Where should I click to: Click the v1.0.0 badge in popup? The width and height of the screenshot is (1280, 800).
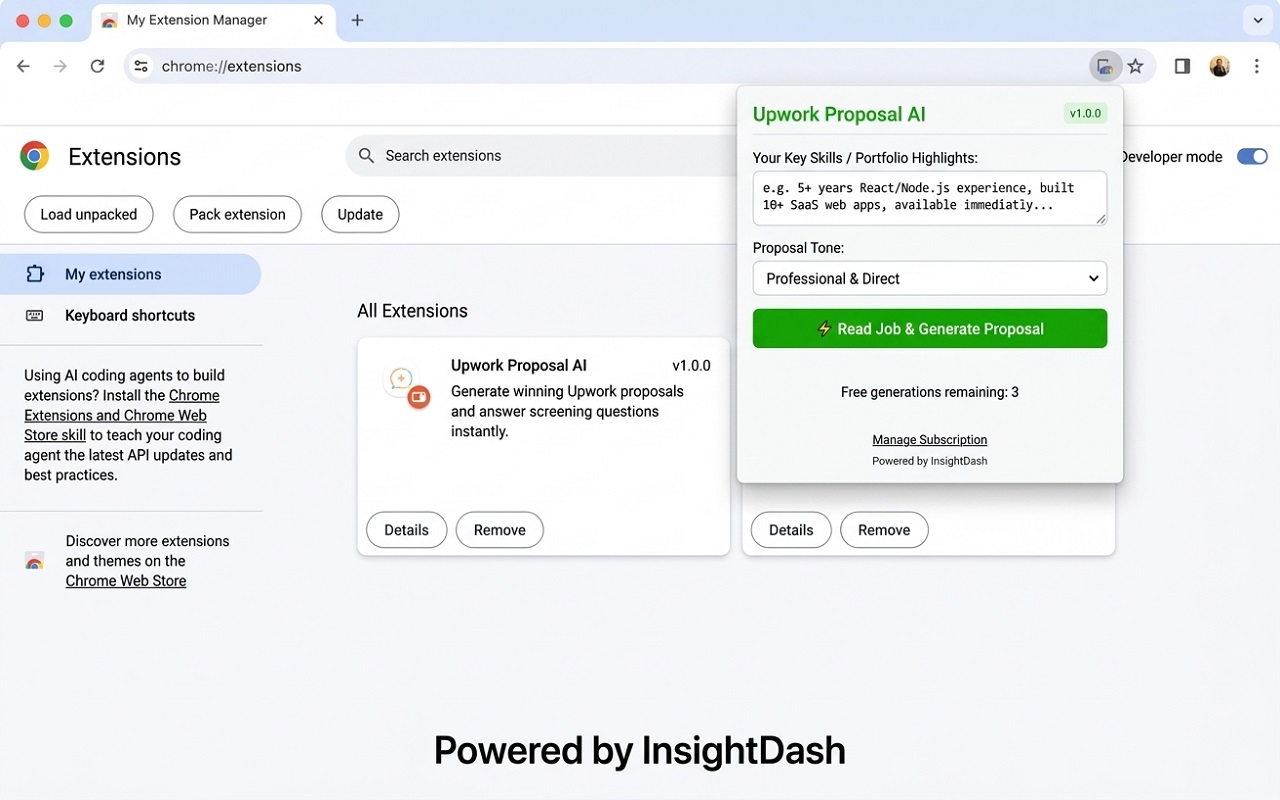pos(1085,113)
